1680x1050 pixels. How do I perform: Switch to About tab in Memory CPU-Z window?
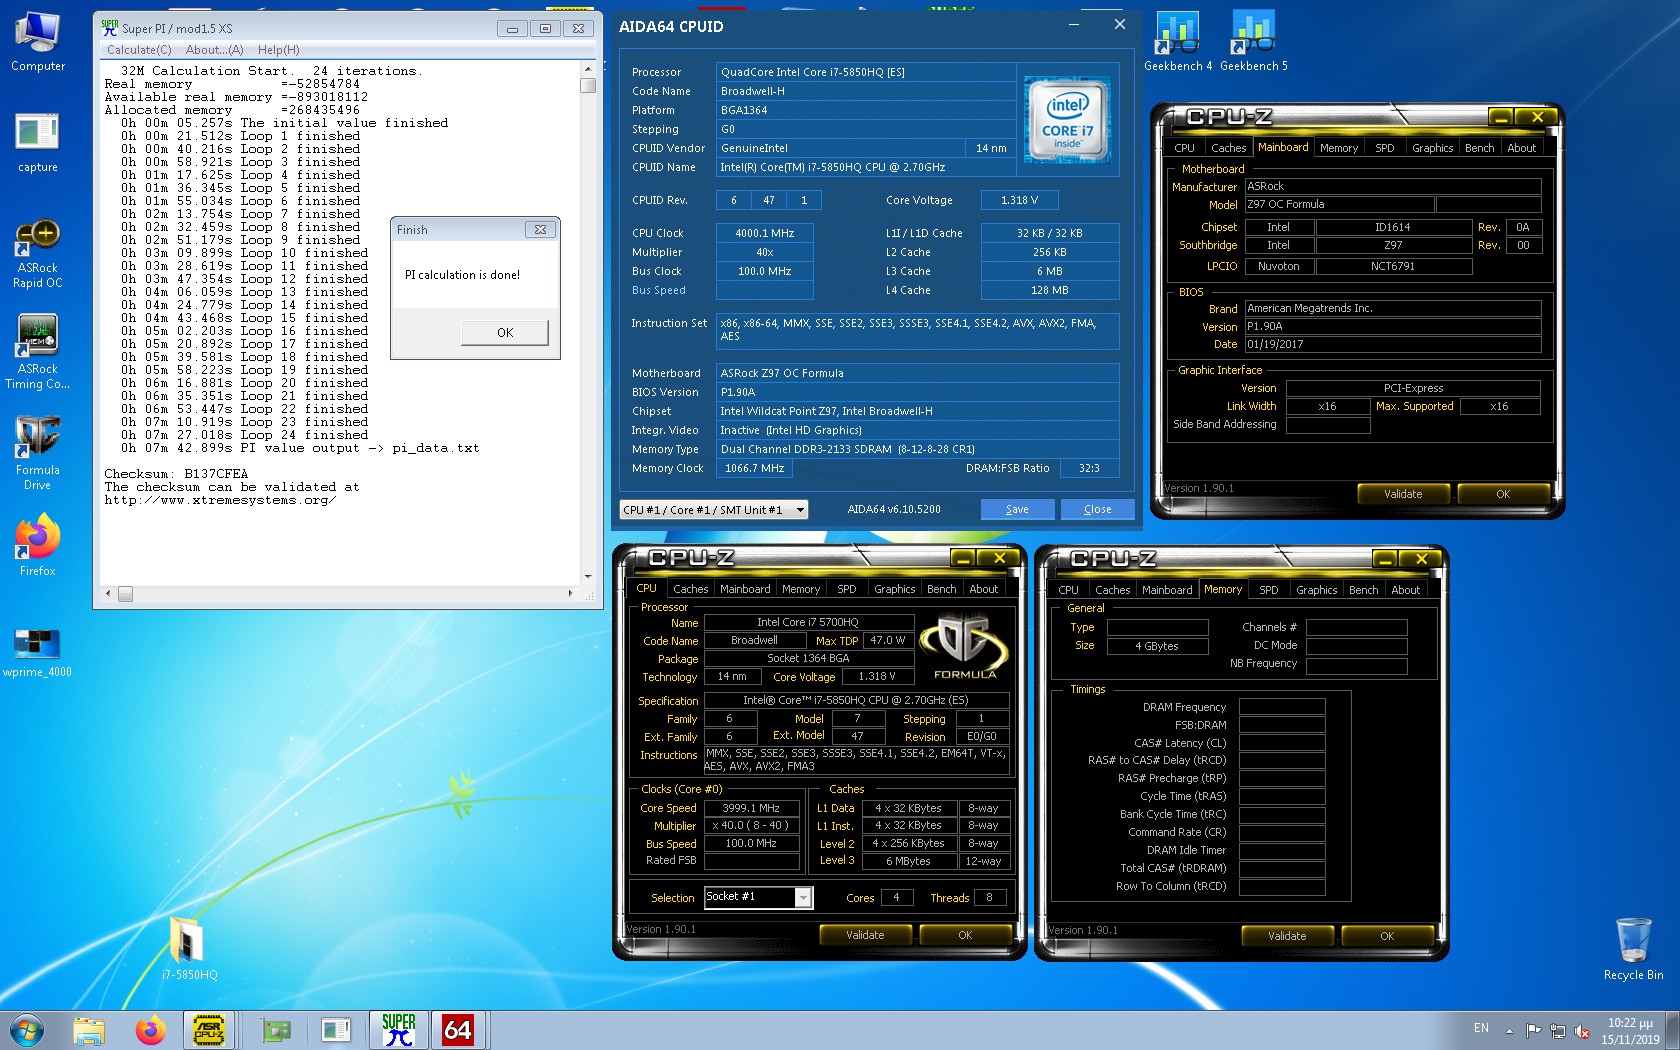coord(1405,590)
